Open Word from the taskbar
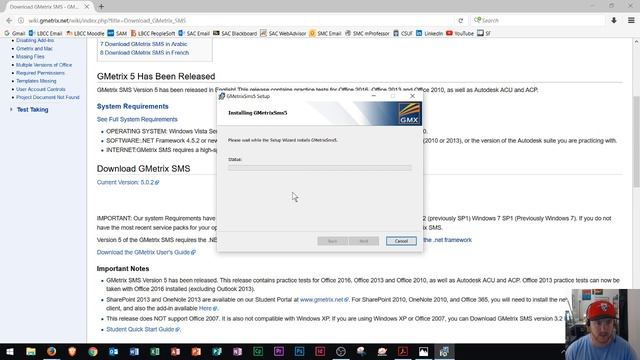 pos(134,351)
